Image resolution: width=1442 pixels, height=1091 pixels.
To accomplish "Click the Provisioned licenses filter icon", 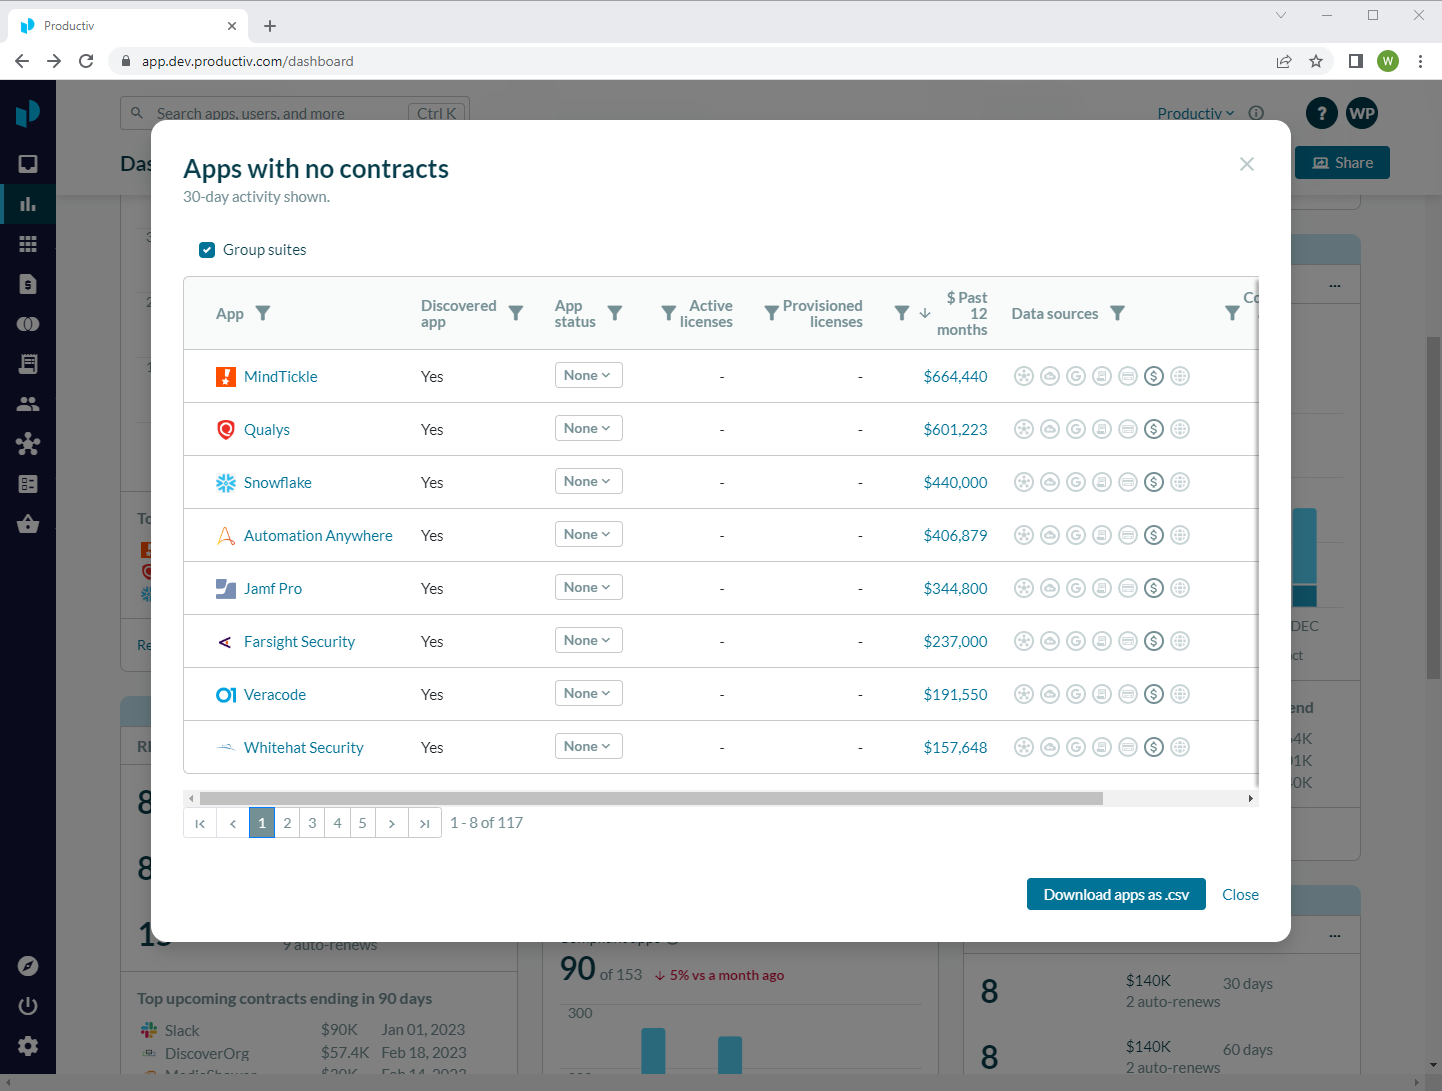I will (x=771, y=314).
